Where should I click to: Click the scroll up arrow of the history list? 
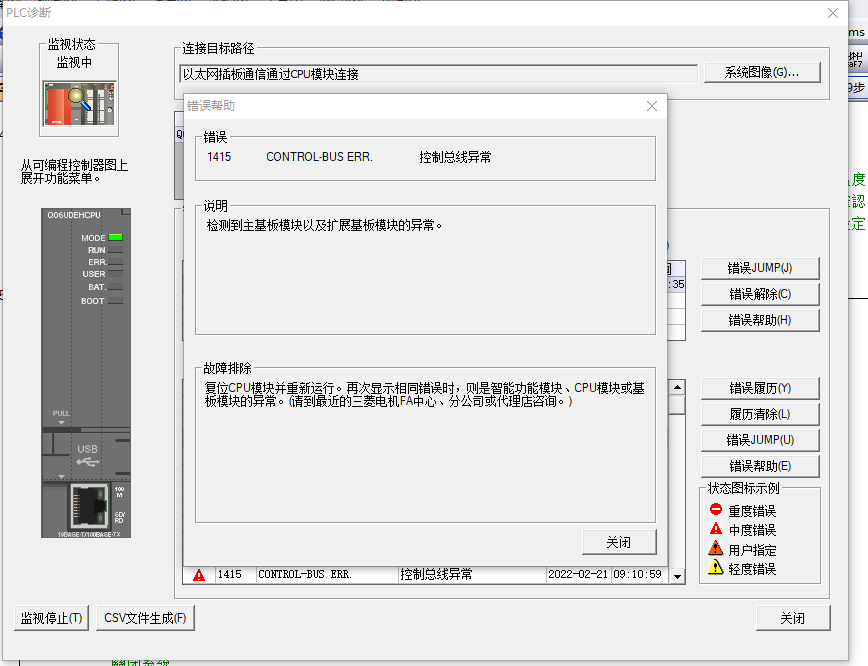pos(677,388)
